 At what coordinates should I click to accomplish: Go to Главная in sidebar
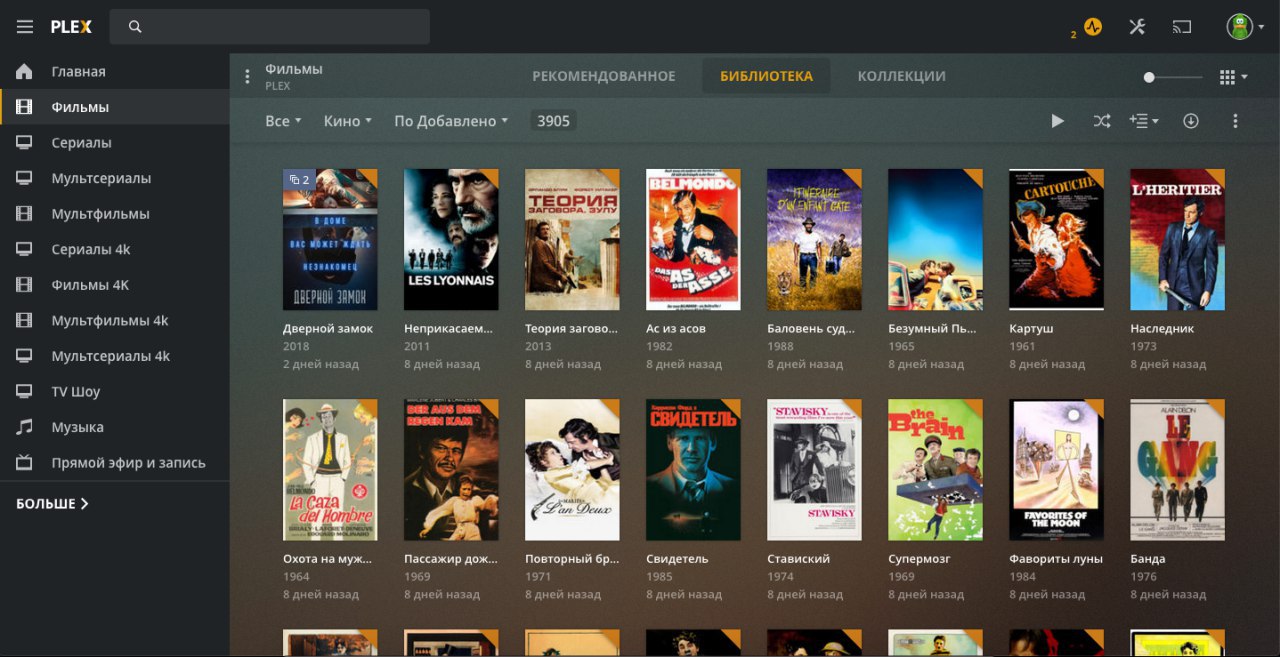point(115,72)
